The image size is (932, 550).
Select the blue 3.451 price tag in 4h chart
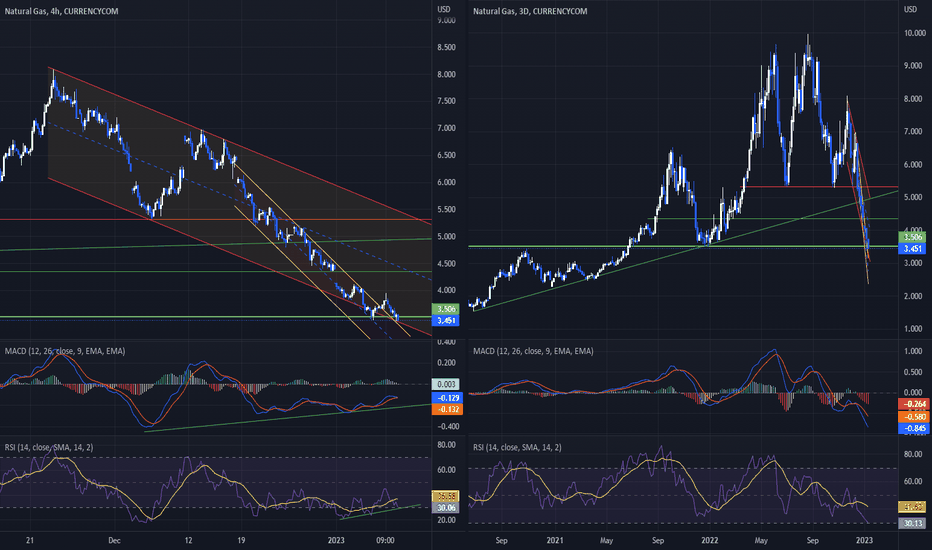[x=446, y=320]
